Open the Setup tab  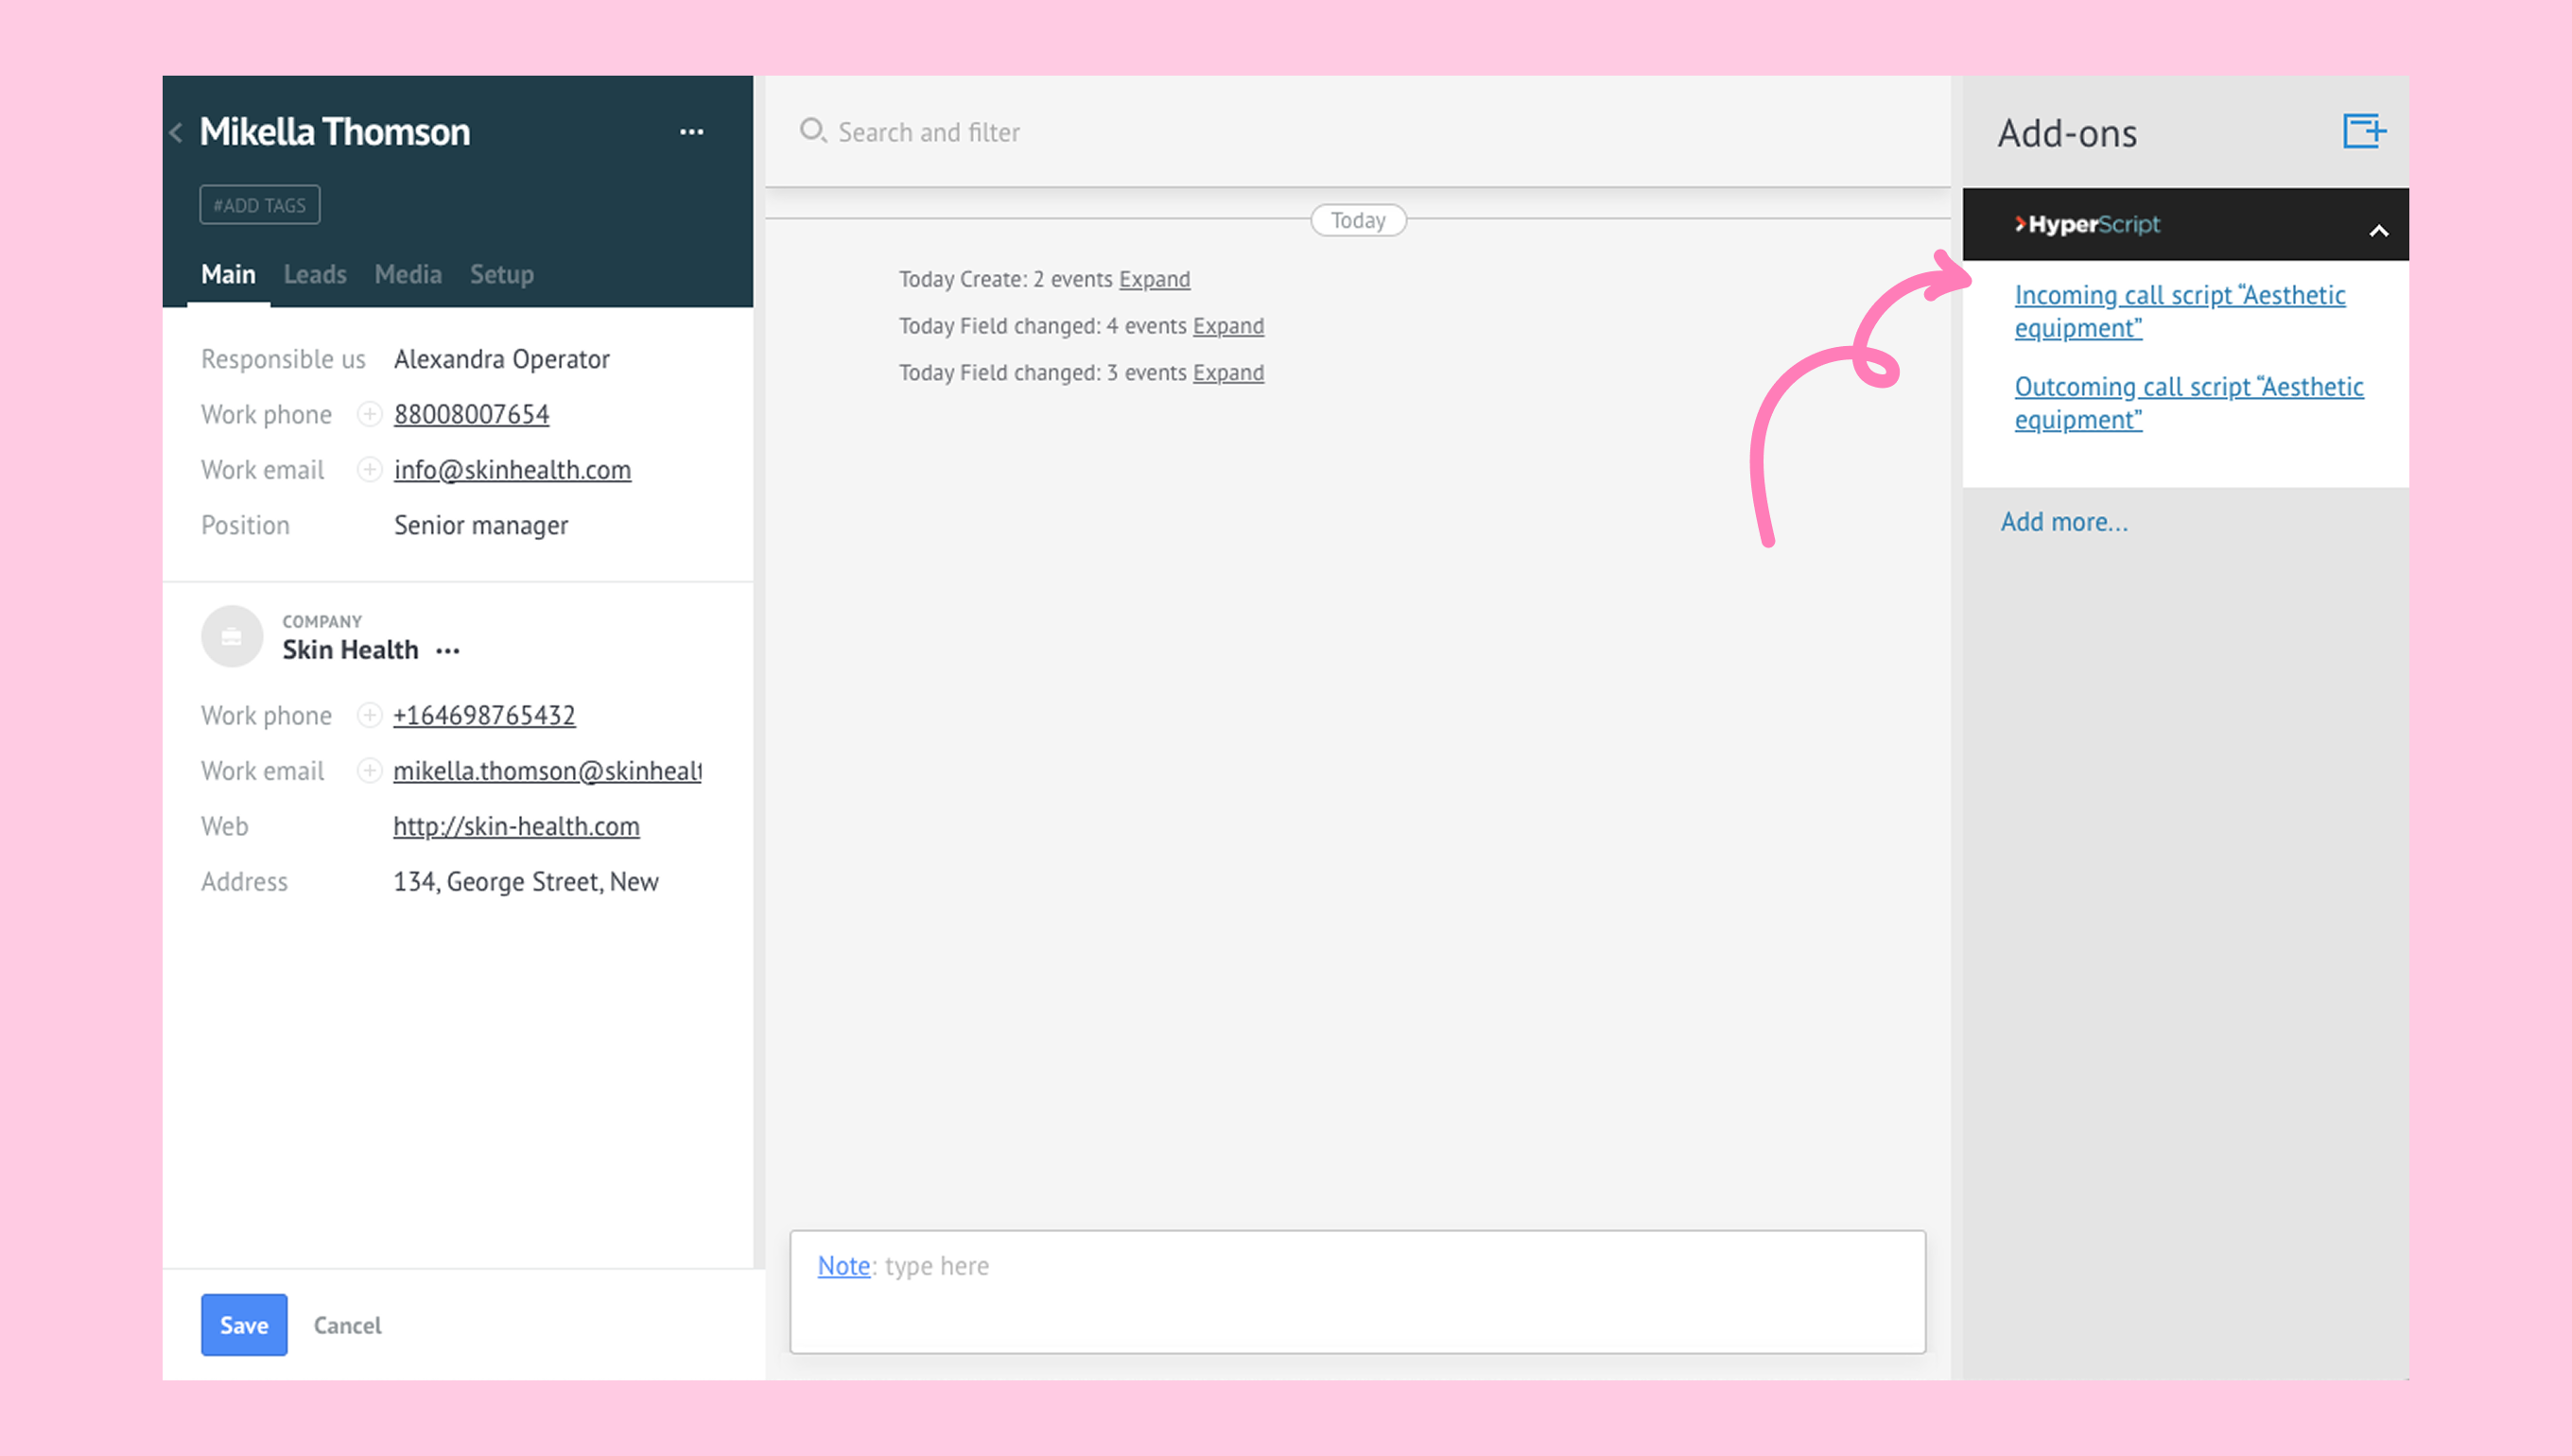click(501, 274)
